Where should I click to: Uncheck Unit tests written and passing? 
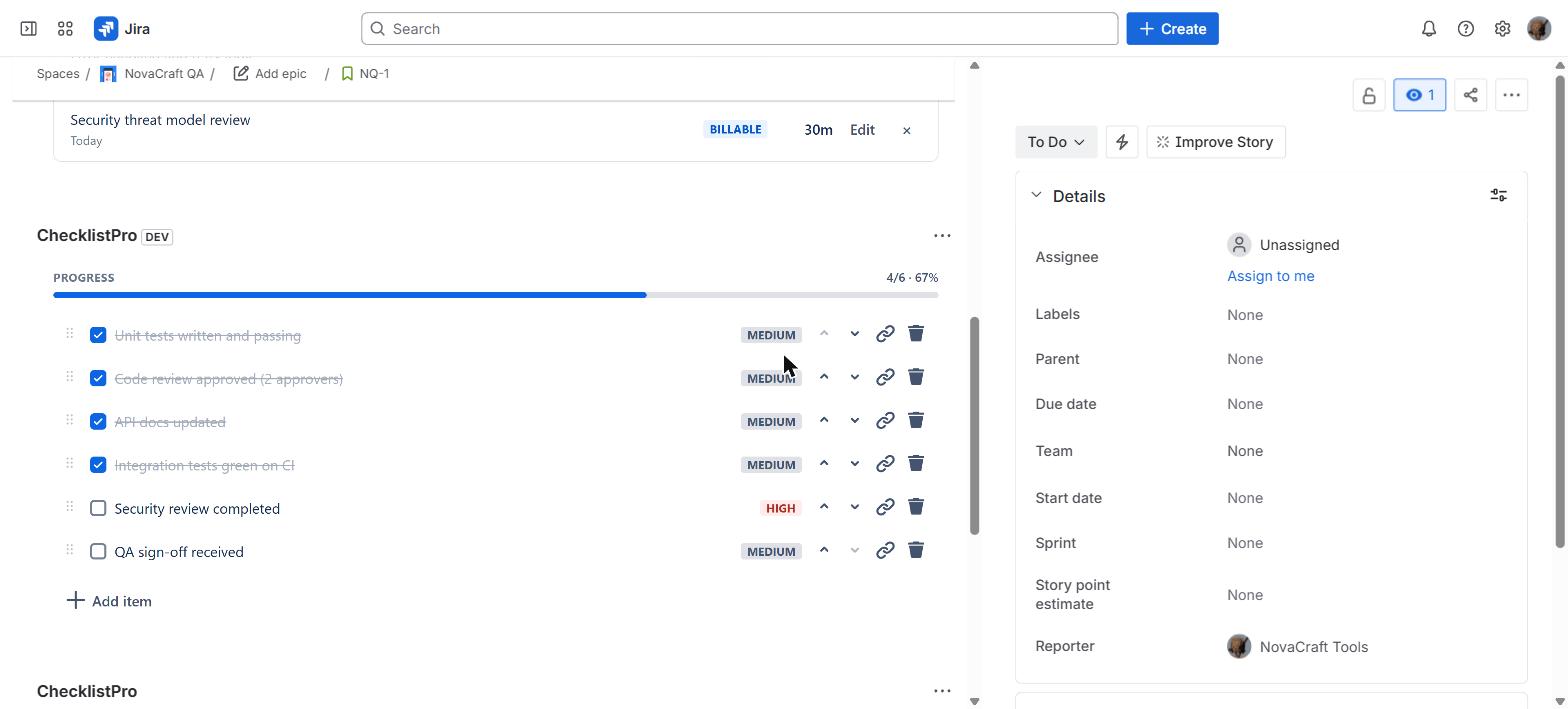pos(98,335)
